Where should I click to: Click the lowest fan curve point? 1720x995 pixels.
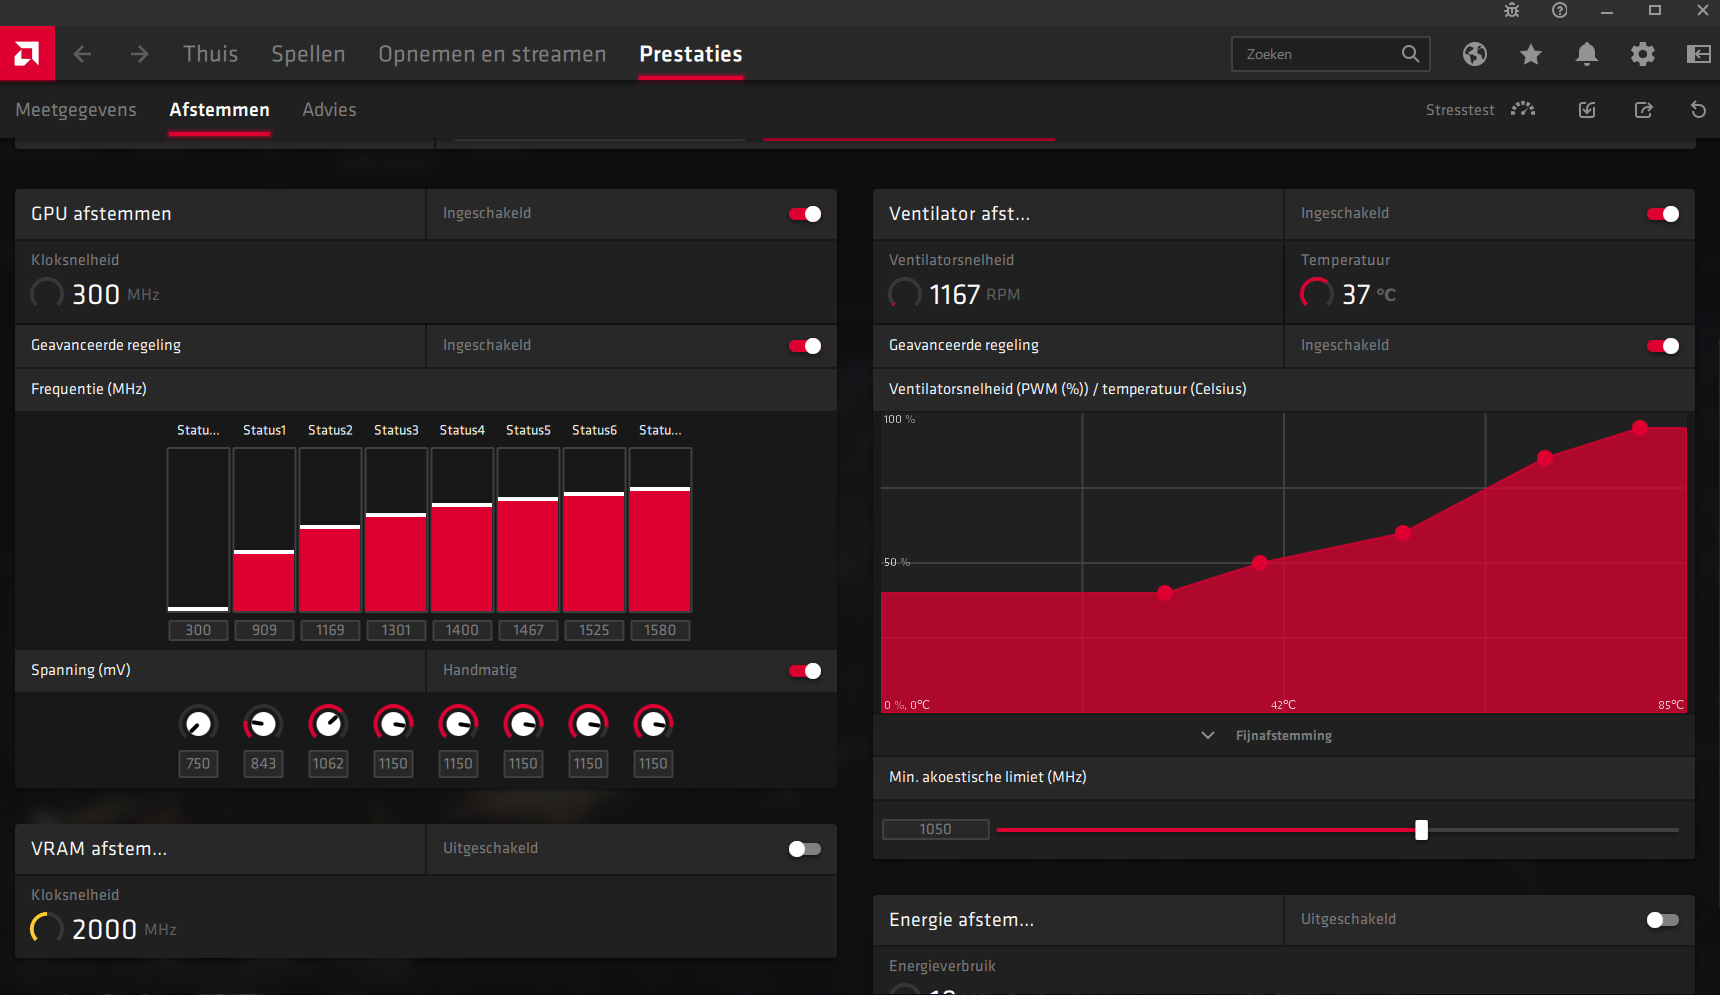click(x=1165, y=593)
